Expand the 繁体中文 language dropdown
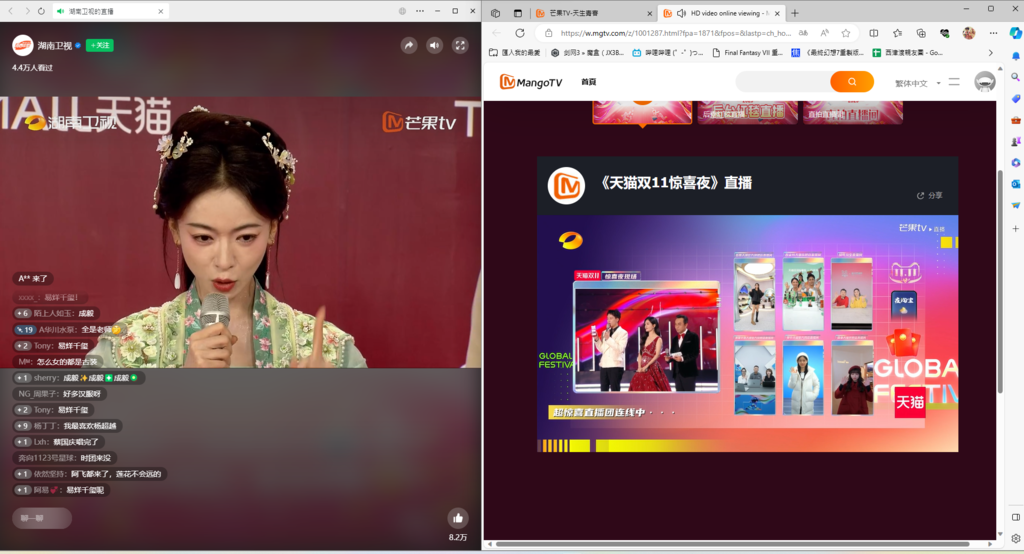 [918, 83]
